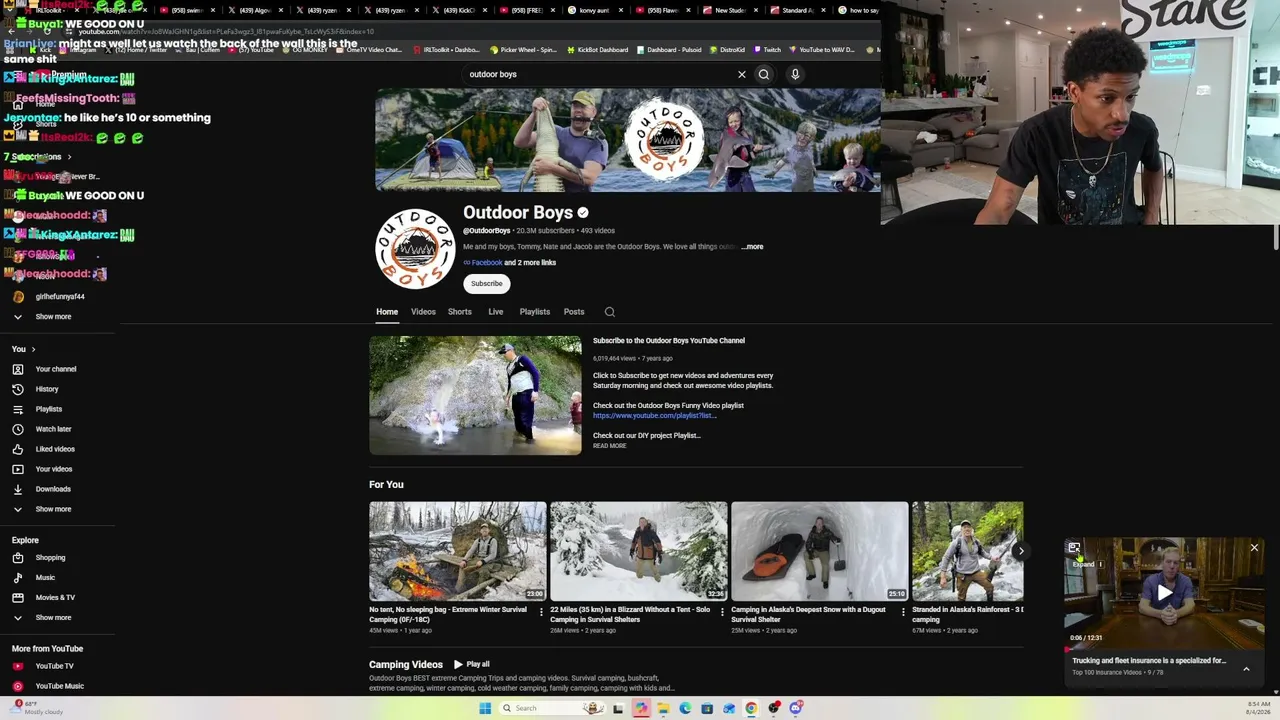The height and width of the screenshot is (720, 1280).
Task: Play the miniplayer video
Action: click(1164, 593)
